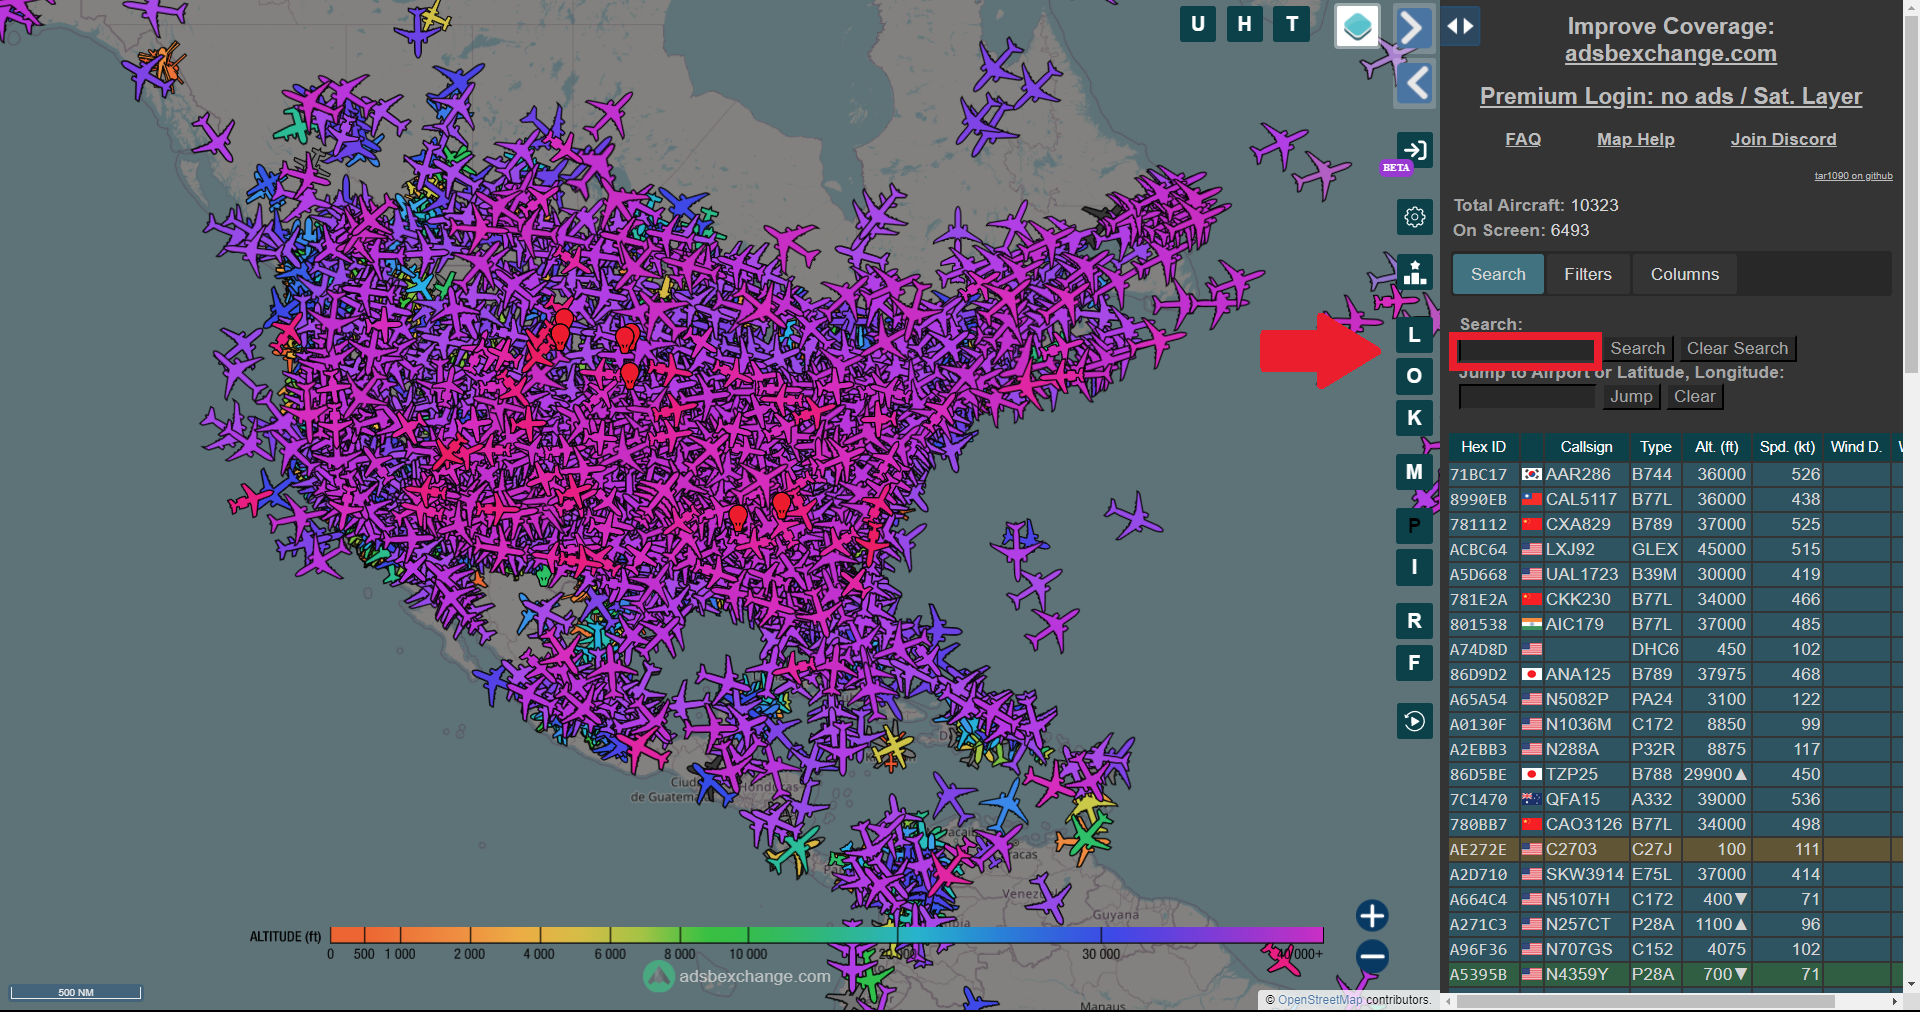Toggle the M multi-select button

tap(1414, 472)
